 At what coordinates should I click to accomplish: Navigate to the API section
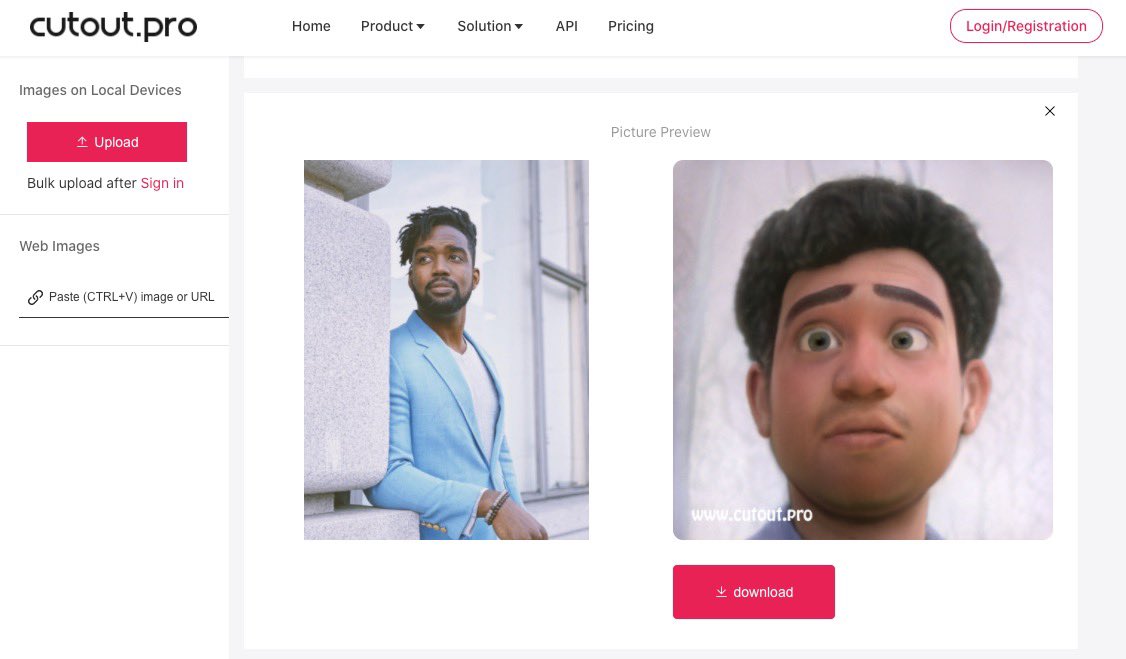[x=566, y=26]
